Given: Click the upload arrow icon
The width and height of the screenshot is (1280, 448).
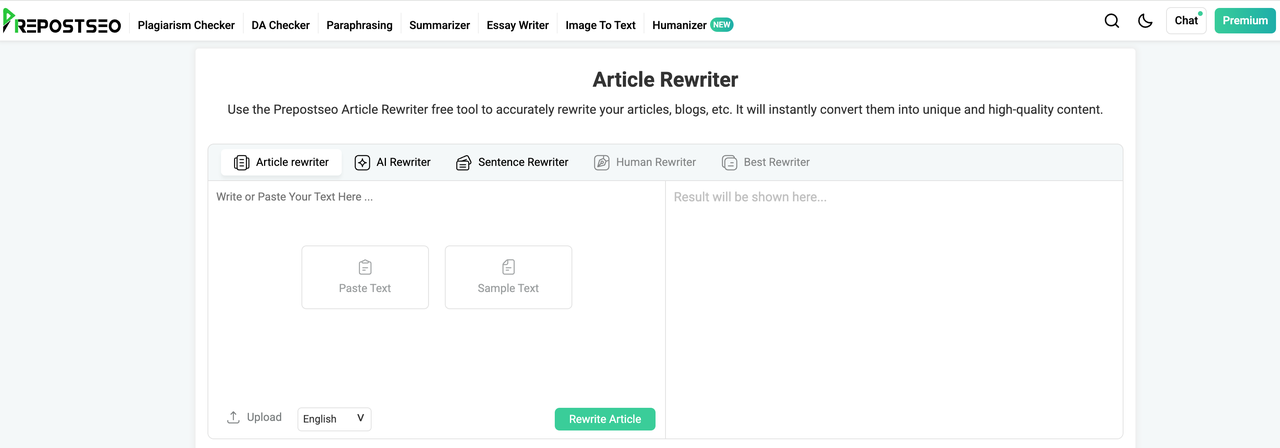Looking at the screenshot, I should [233, 417].
